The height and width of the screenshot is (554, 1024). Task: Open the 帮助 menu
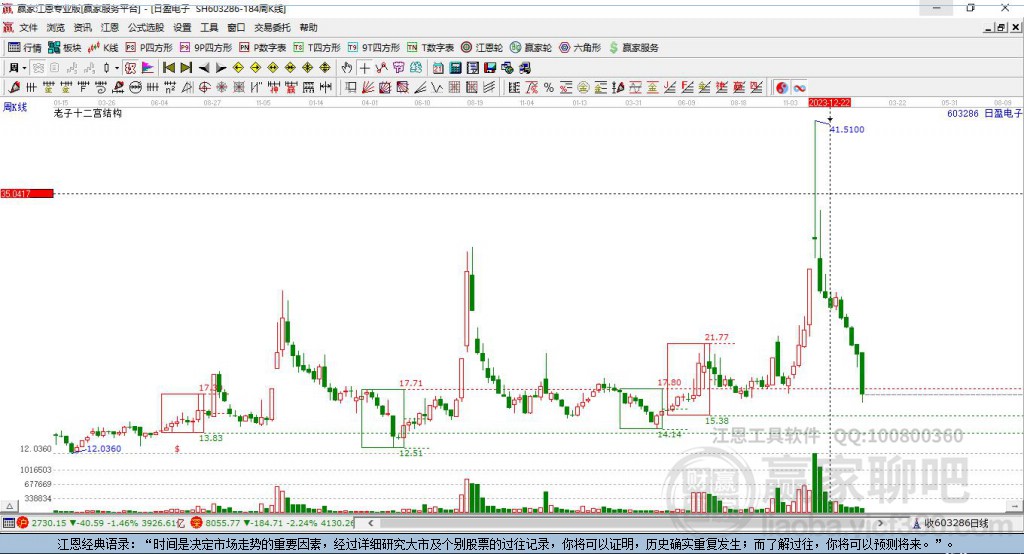tap(308, 27)
